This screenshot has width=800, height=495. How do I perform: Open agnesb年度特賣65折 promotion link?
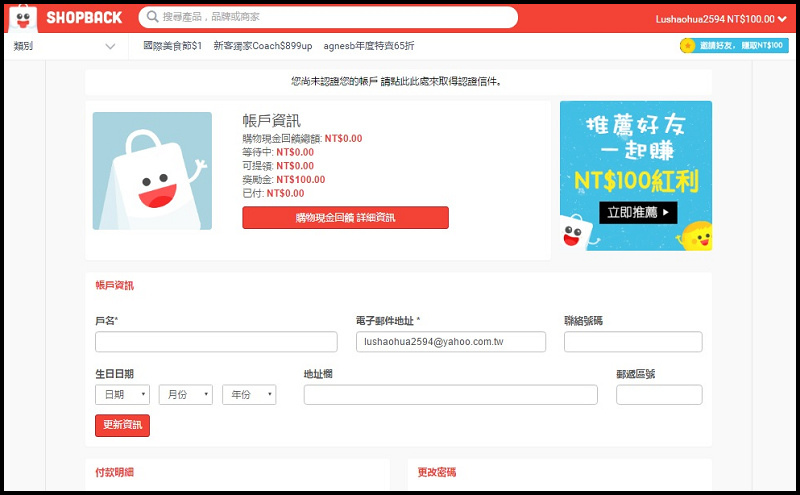368,46
